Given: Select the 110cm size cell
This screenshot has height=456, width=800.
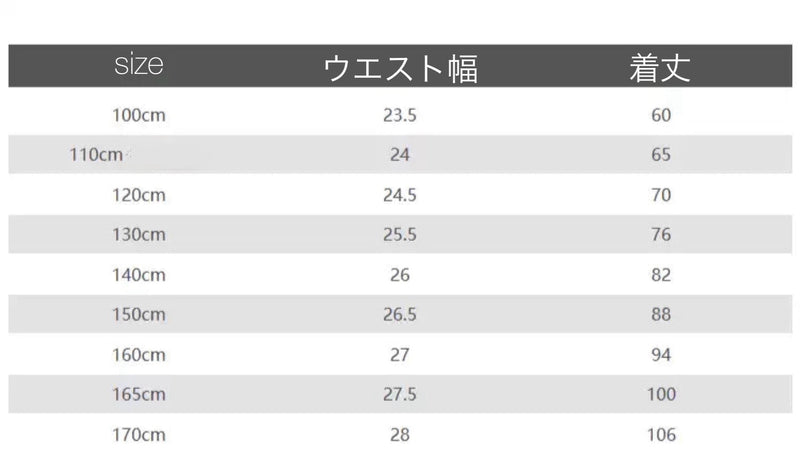Looking at the screenshot, I should click(x=96, y=155).
